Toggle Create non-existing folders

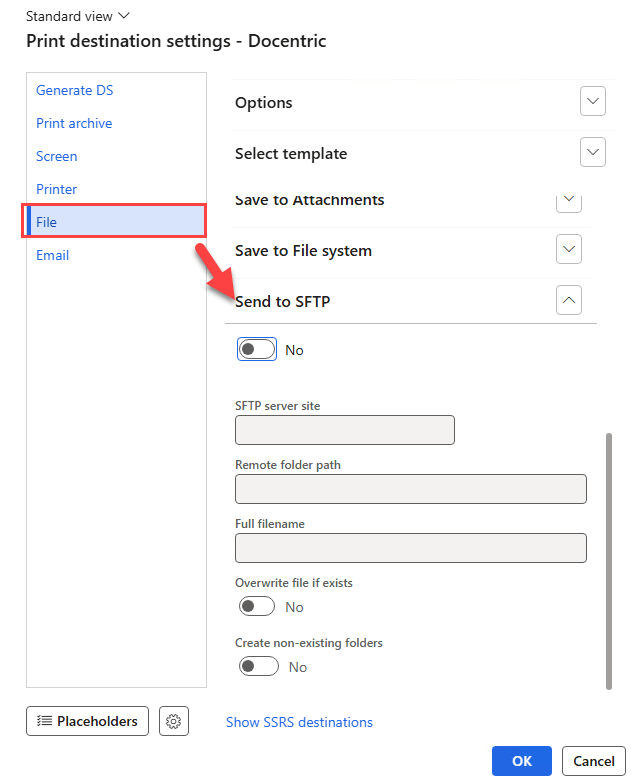(258, 666)
